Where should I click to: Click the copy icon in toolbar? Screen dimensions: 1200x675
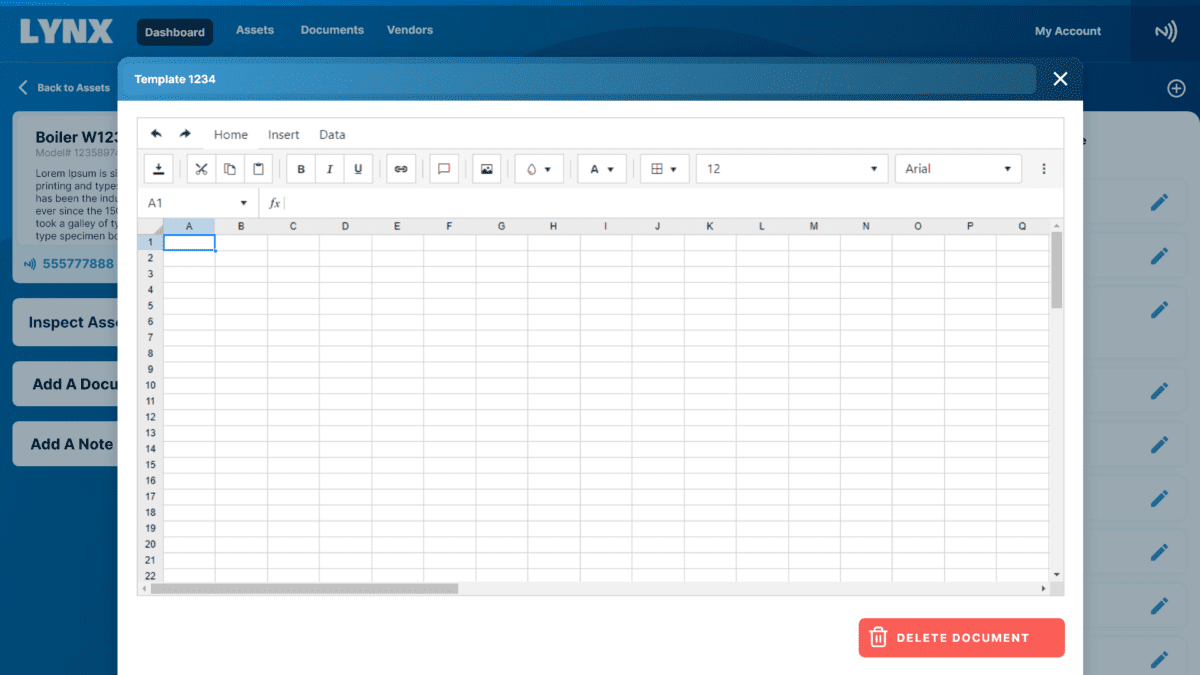click(x=230, y=169)
